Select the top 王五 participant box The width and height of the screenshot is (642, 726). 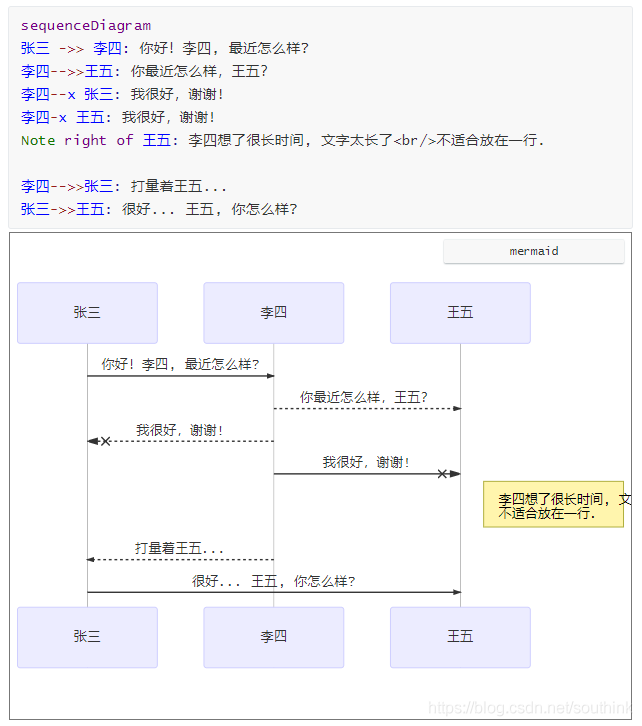click(460, 313)
